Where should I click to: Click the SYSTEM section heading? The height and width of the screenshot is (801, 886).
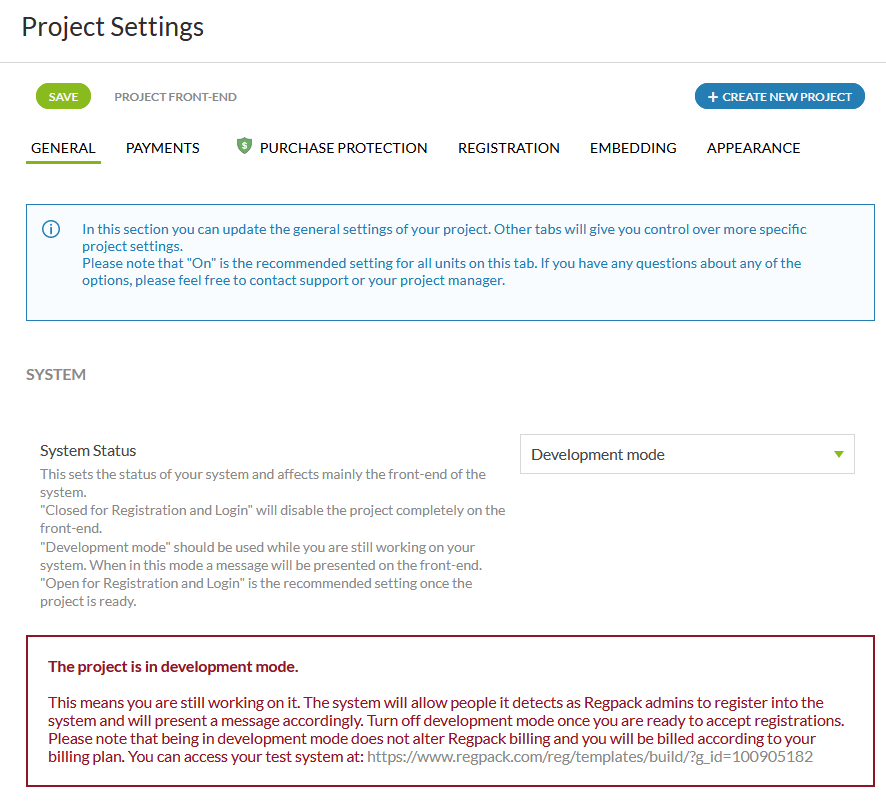(56, 375)
